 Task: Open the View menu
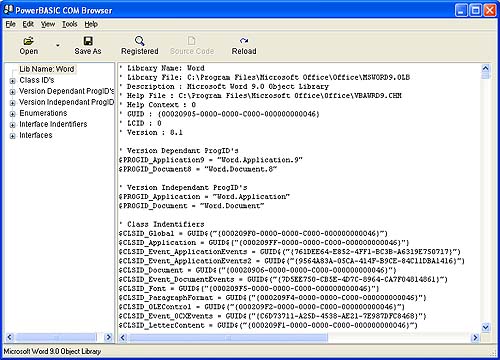(x=48, y=24)
